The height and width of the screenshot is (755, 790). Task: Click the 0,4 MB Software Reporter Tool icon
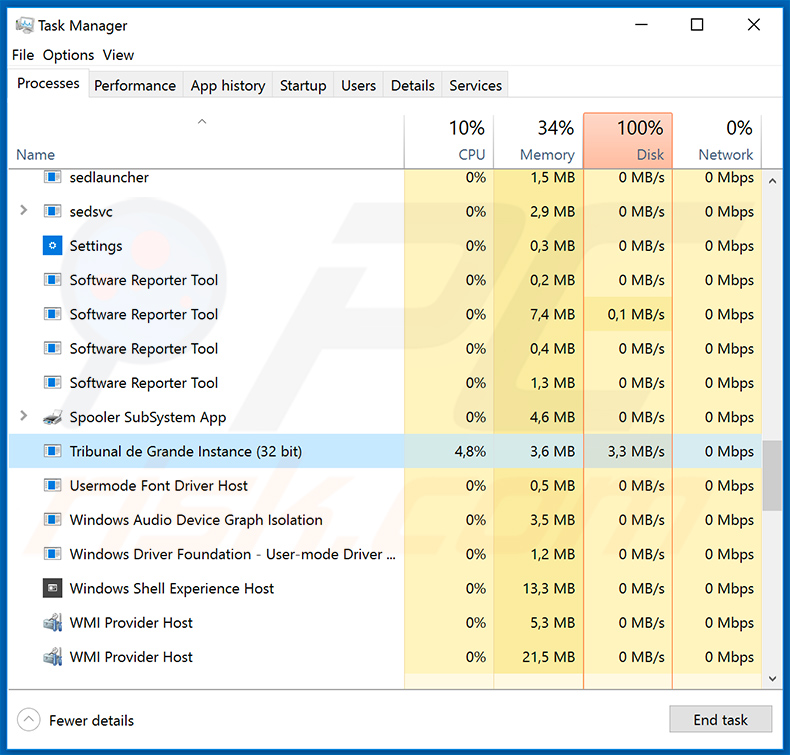pyautogui.click(x=52, y=348)
